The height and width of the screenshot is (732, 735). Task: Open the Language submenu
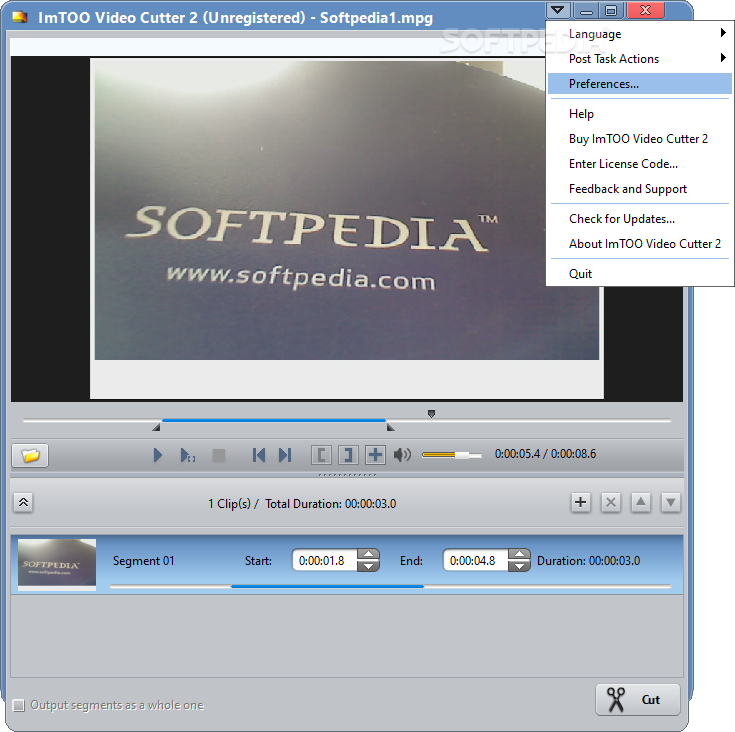coord(640,34)
